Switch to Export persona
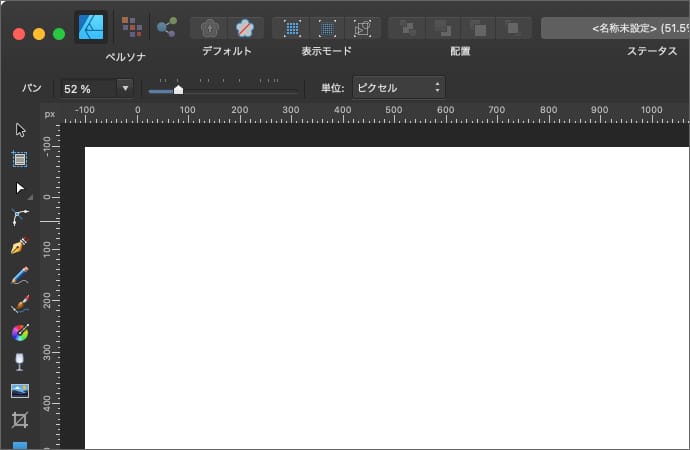 point(166,26)
